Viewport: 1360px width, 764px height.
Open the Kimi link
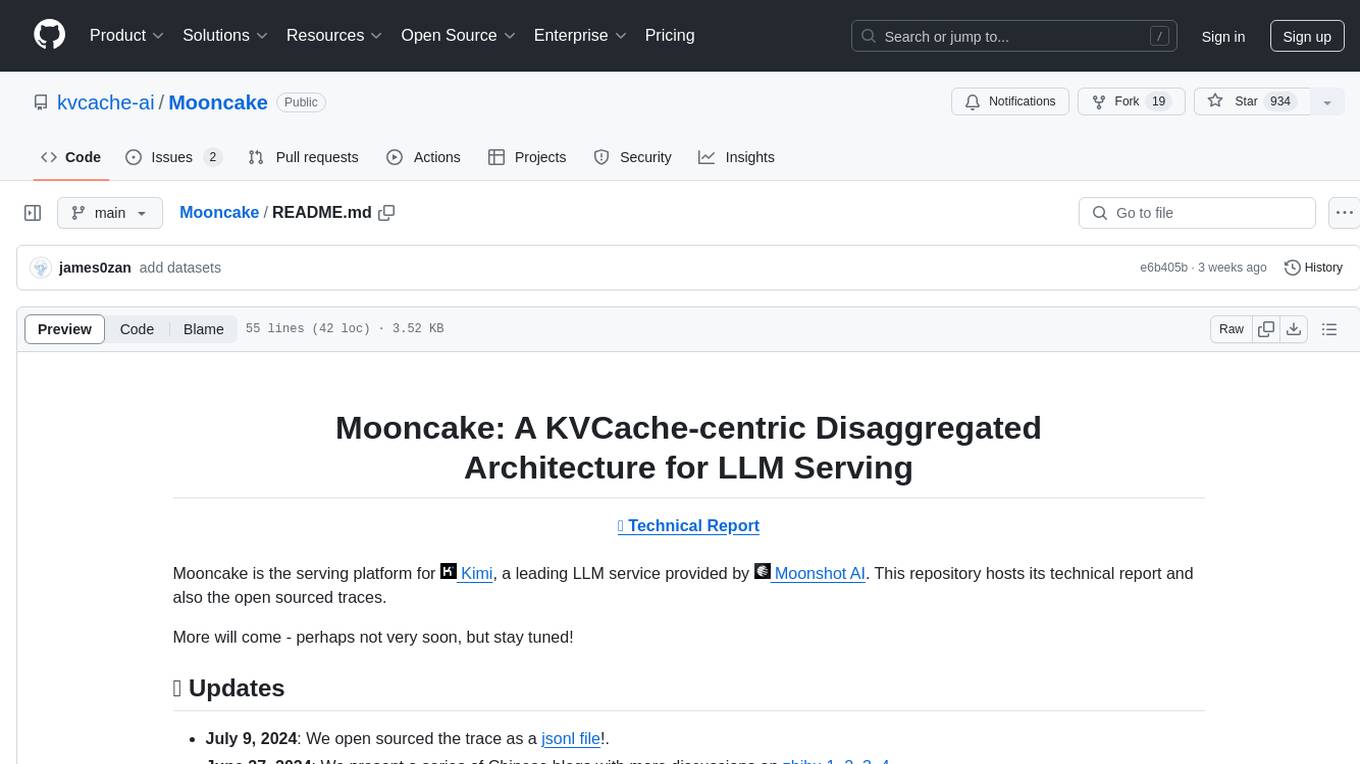point(467,573)
